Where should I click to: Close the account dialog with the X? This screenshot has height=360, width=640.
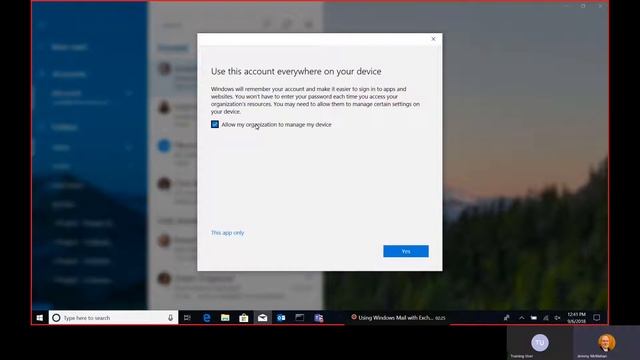(433, 39)
